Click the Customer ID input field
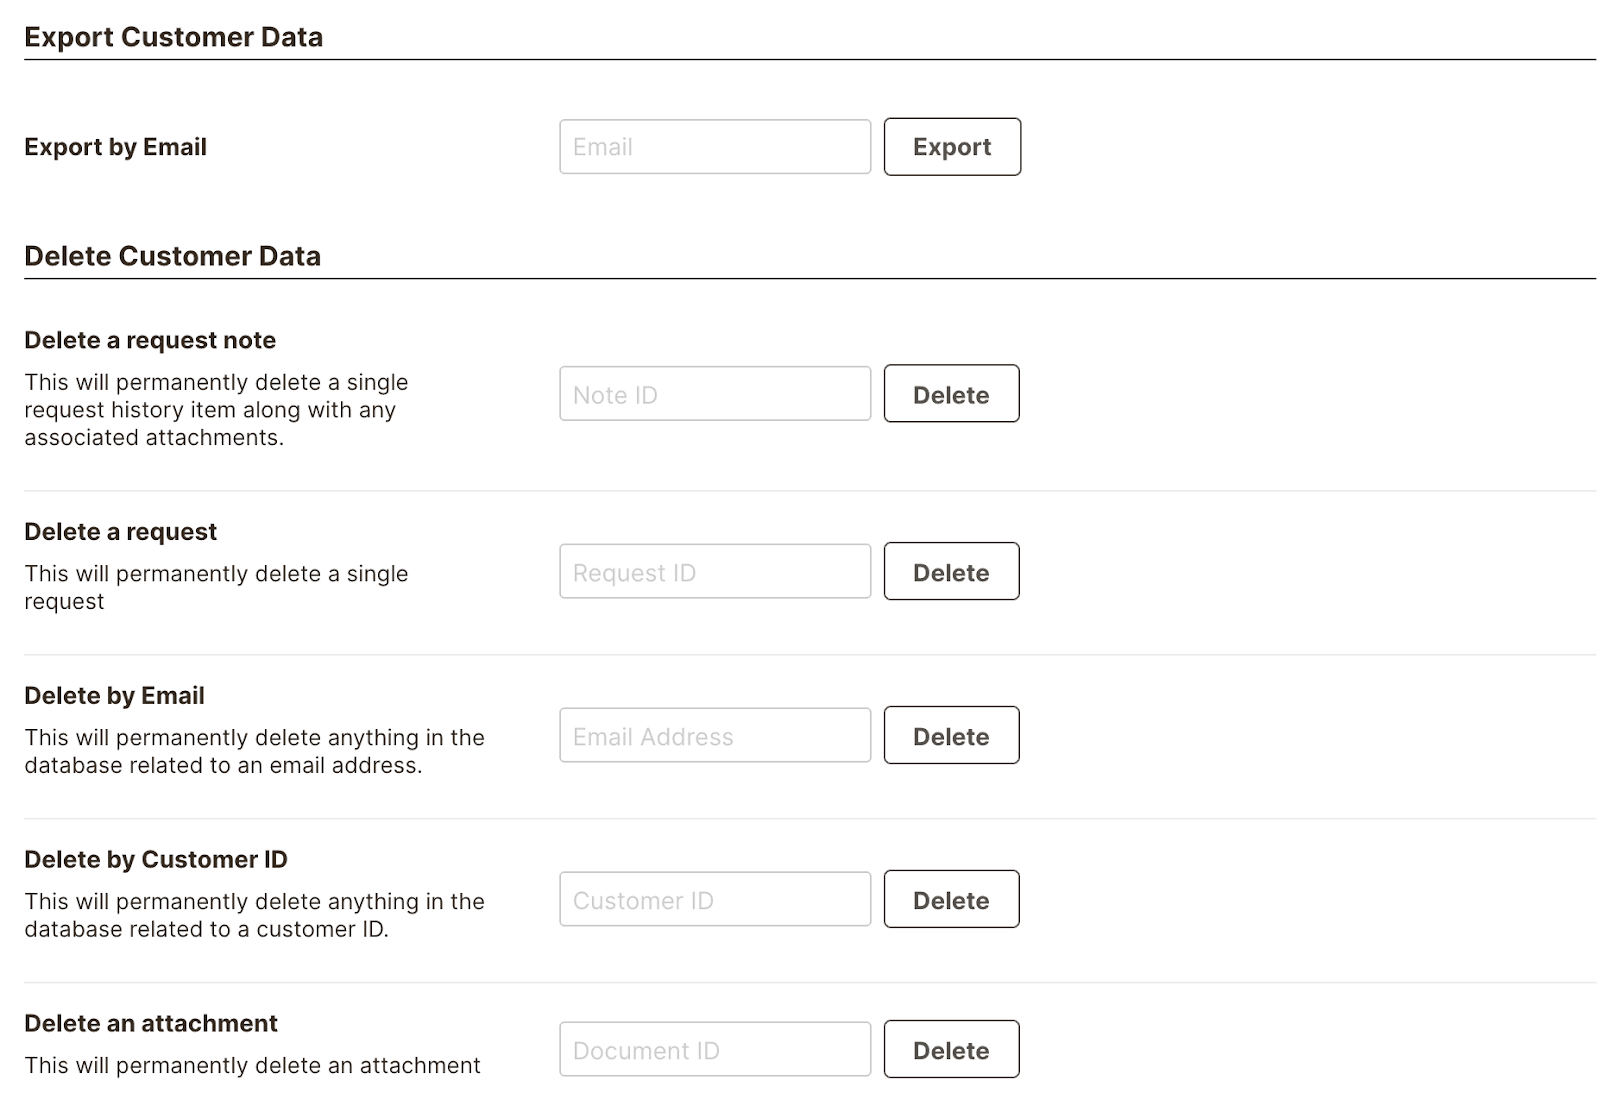 tap(715, 900)
